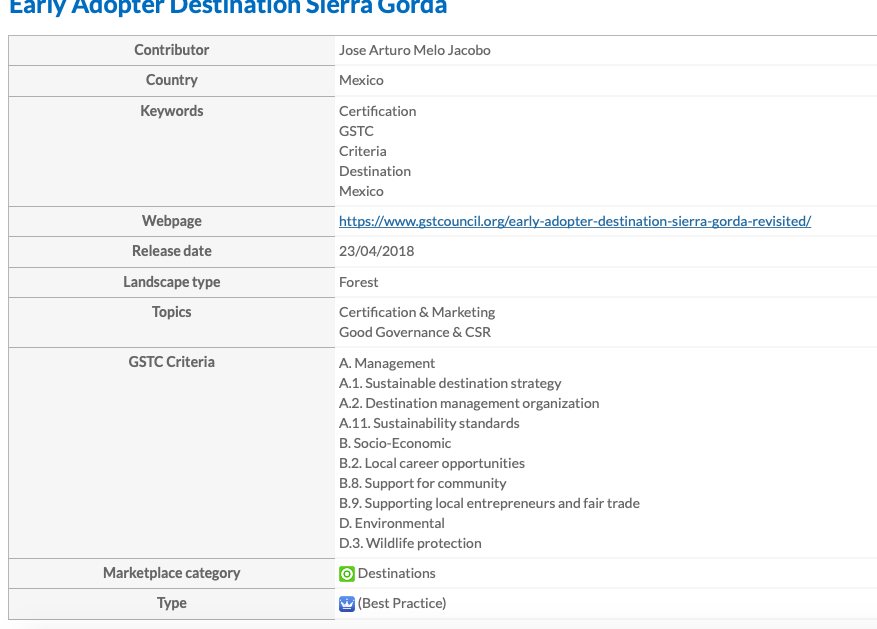Click the keyword Destination

coord(375,171)
